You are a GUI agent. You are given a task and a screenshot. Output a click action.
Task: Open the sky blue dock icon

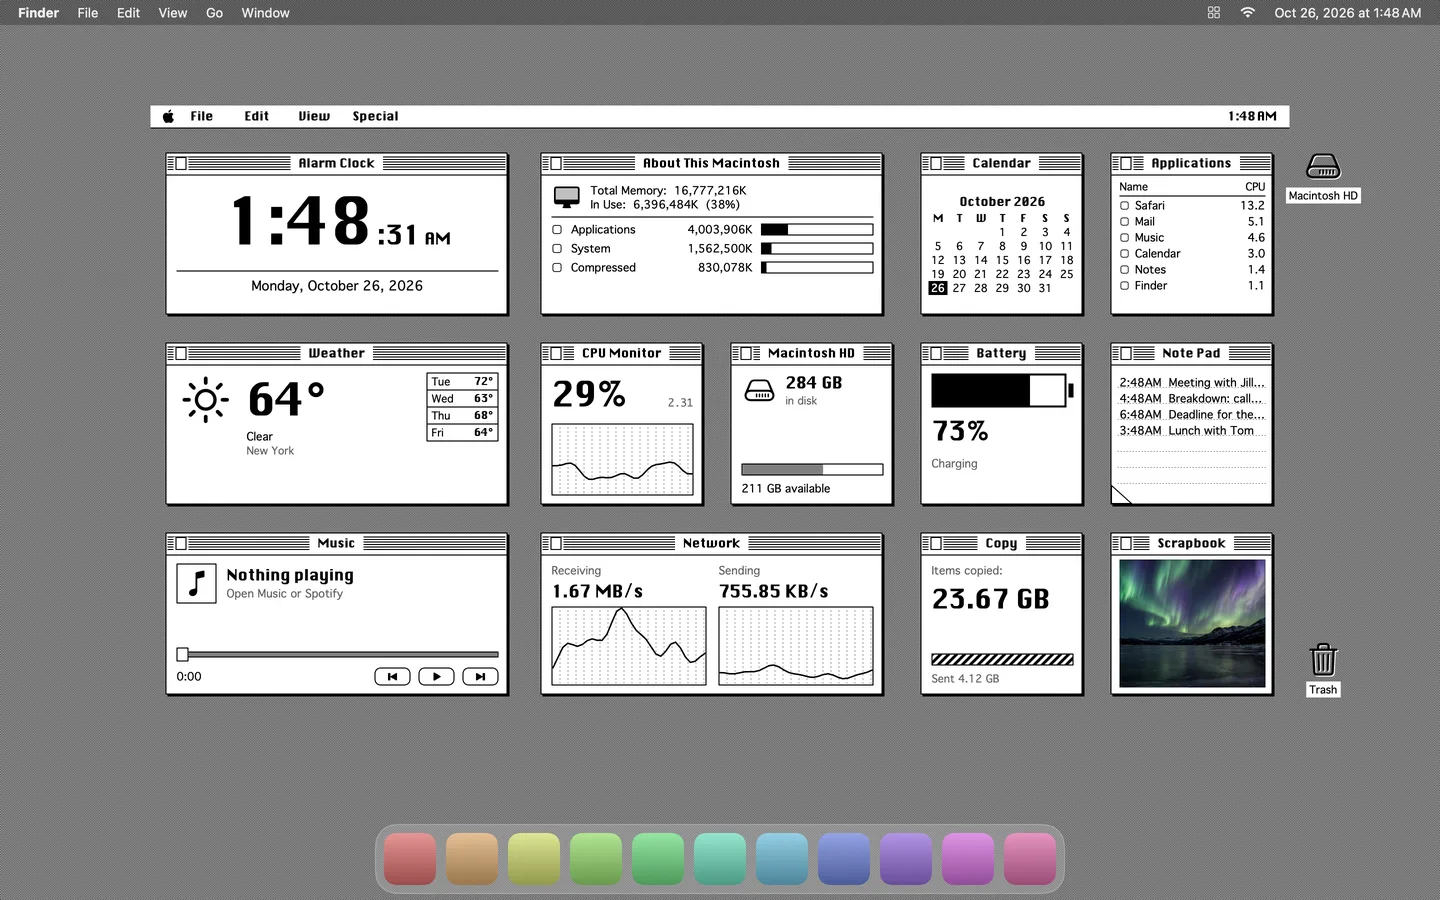point(782,859)
